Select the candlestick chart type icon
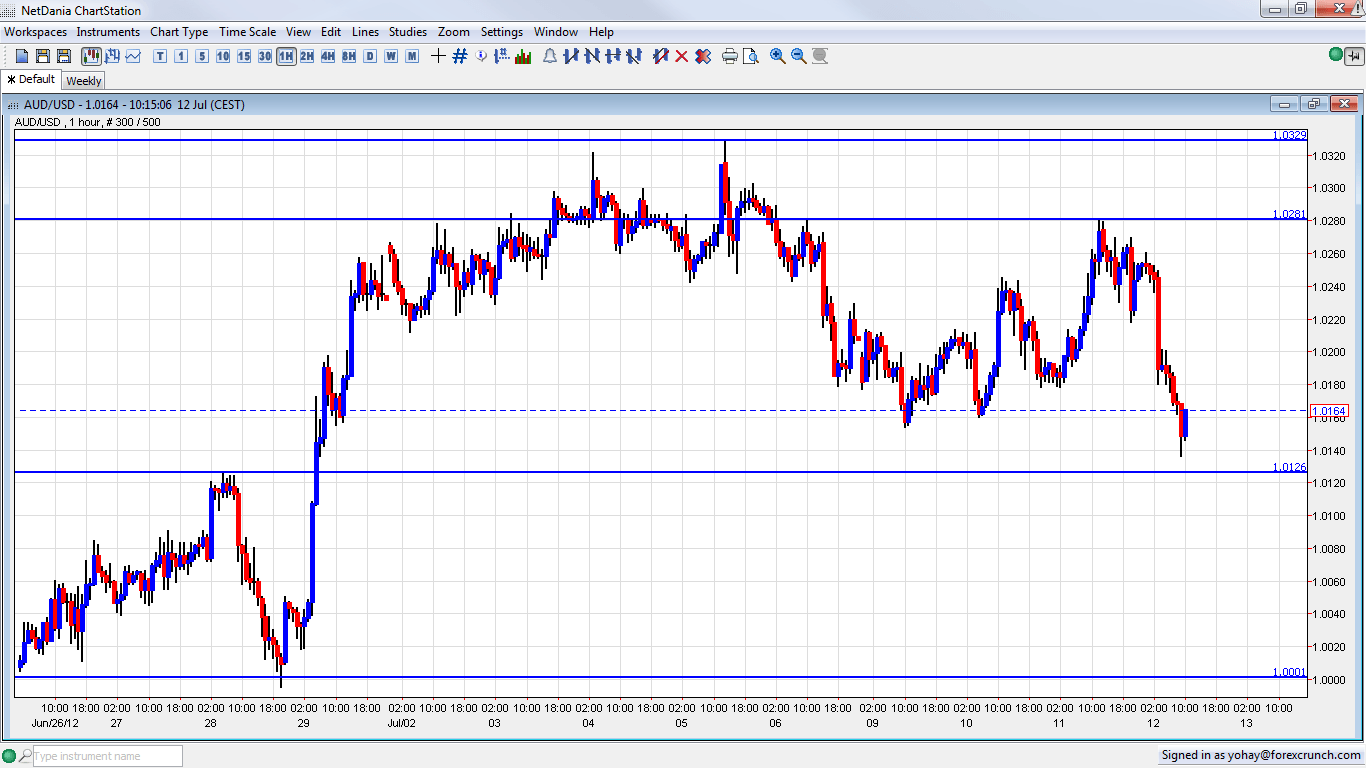Image resolution: width=1366 pixels, height=768 pixels. point(91,56)
